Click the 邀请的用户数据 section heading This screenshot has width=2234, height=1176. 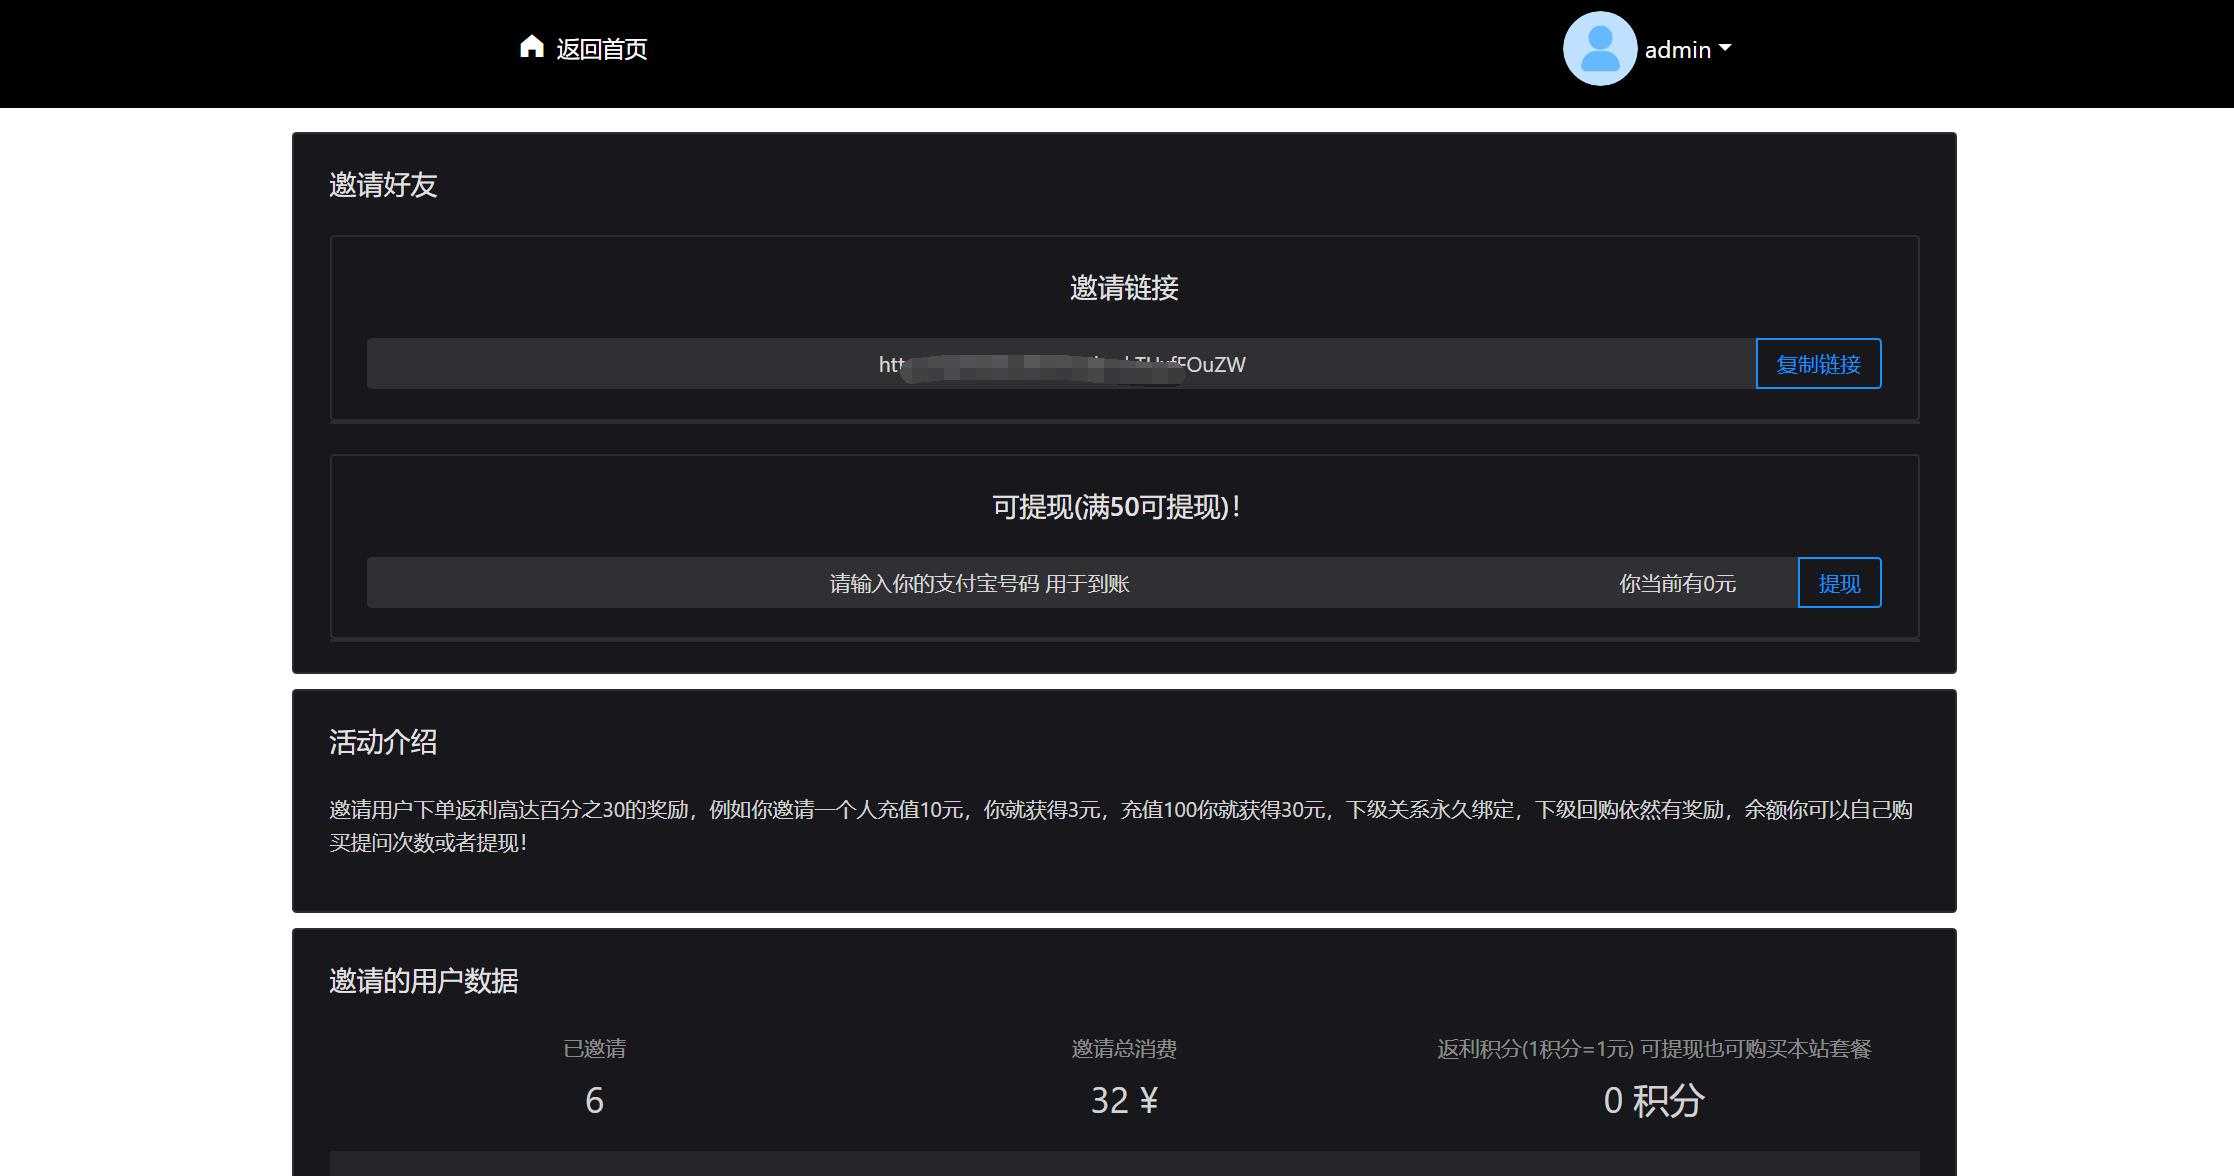(424, 981)
